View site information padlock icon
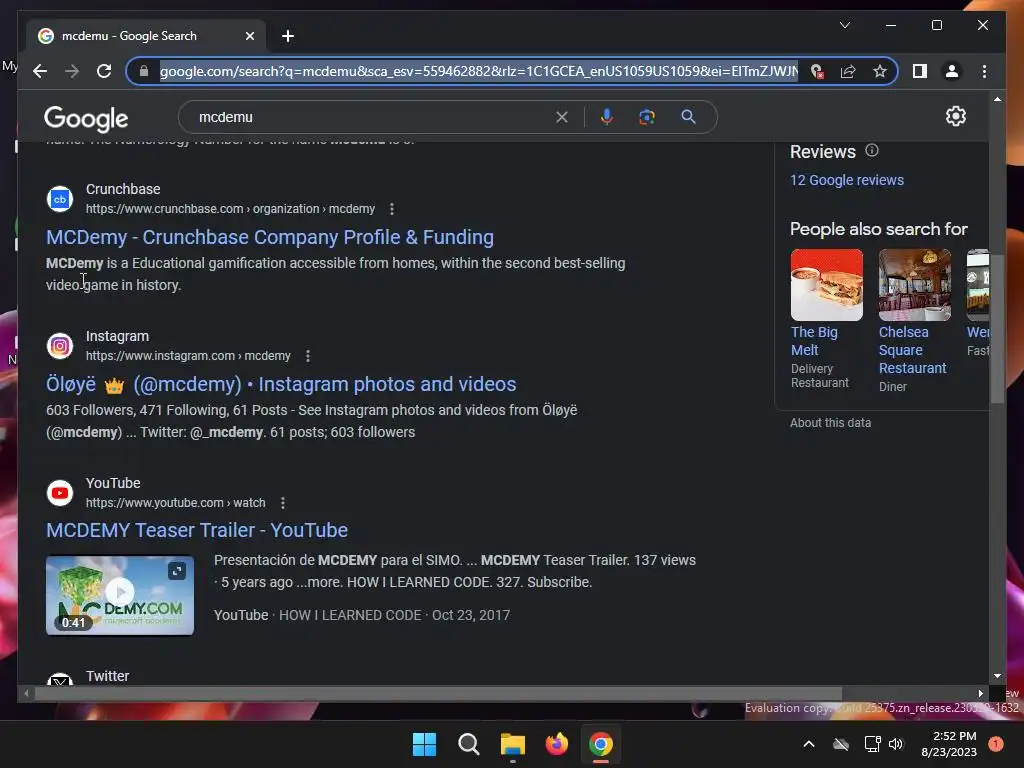The height and width of the screenshot is (768, 1024). pyautogui.click(x=144, y=71)
